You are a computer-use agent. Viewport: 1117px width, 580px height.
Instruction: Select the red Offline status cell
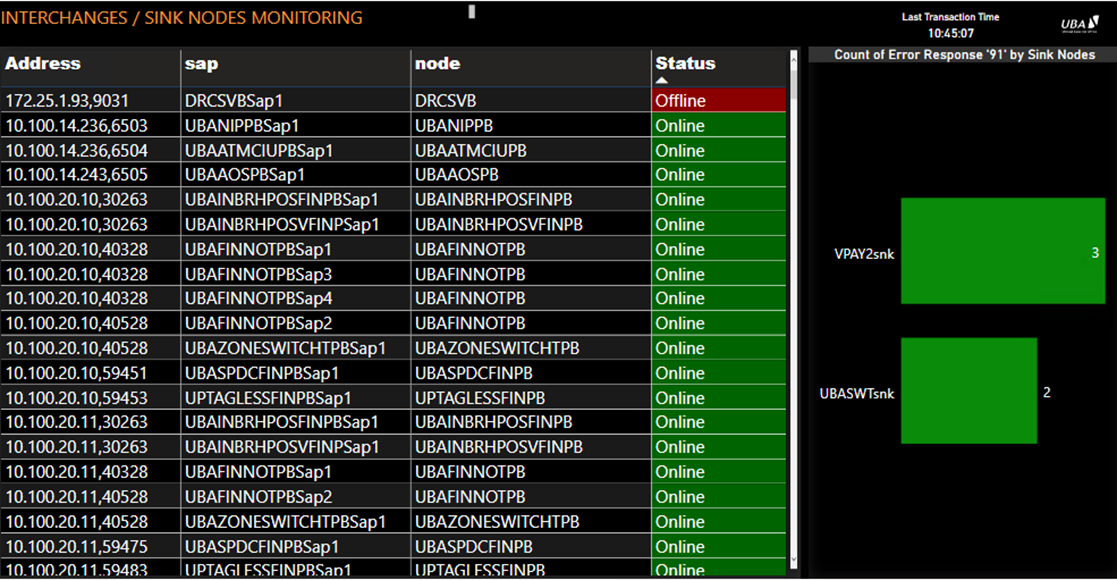pos(718,101)
